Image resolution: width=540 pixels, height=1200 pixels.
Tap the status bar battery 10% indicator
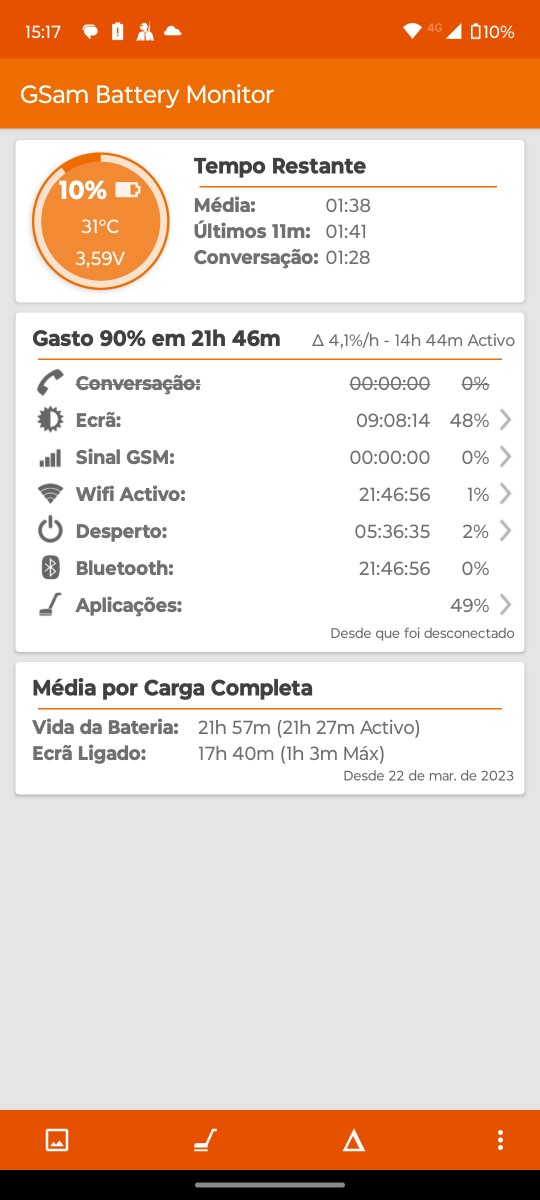[x=492, y=32]
